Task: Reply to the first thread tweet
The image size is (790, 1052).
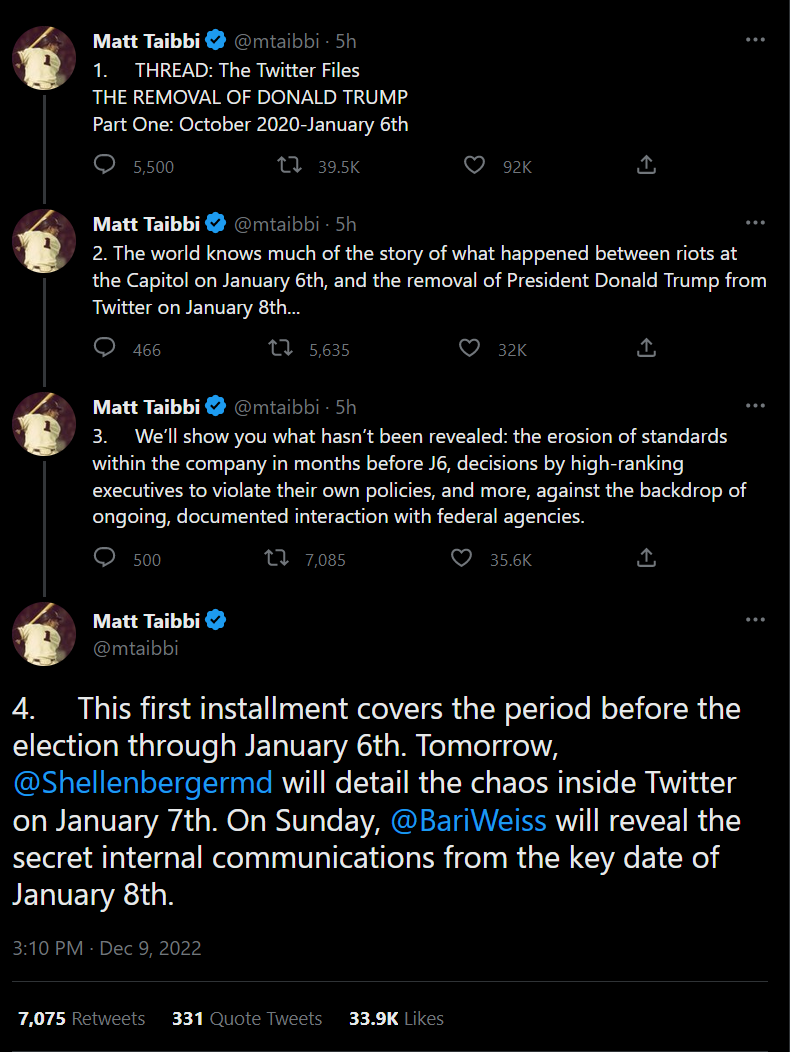Action: click(x=105, y=166)
